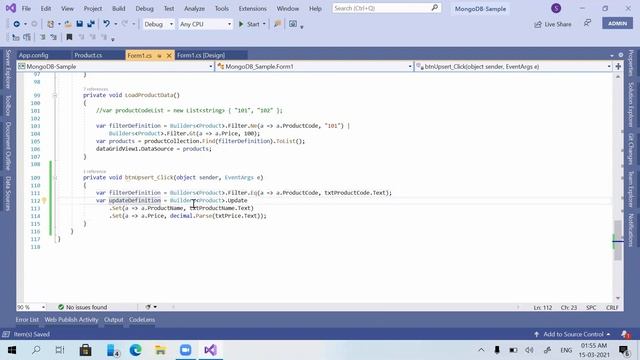
Task: Open account profile avatar S
Action: [x=556, y=8]
